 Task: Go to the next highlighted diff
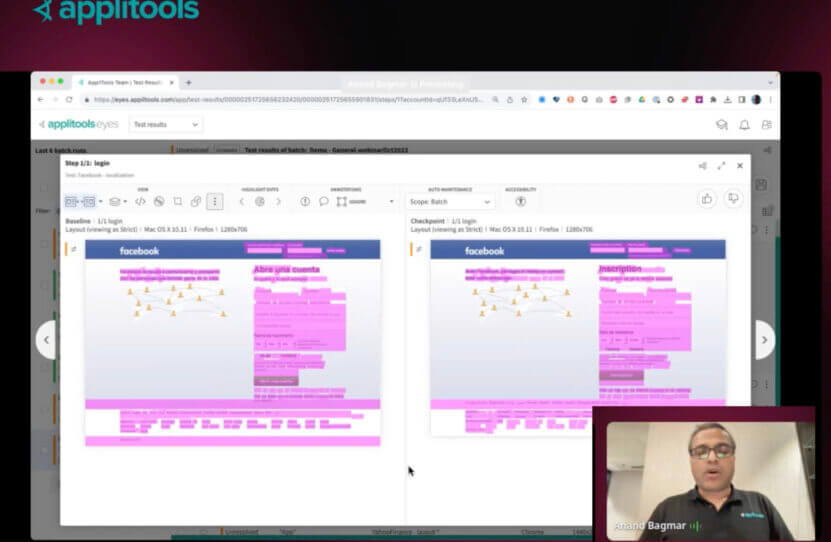click(x=278, y=201)
